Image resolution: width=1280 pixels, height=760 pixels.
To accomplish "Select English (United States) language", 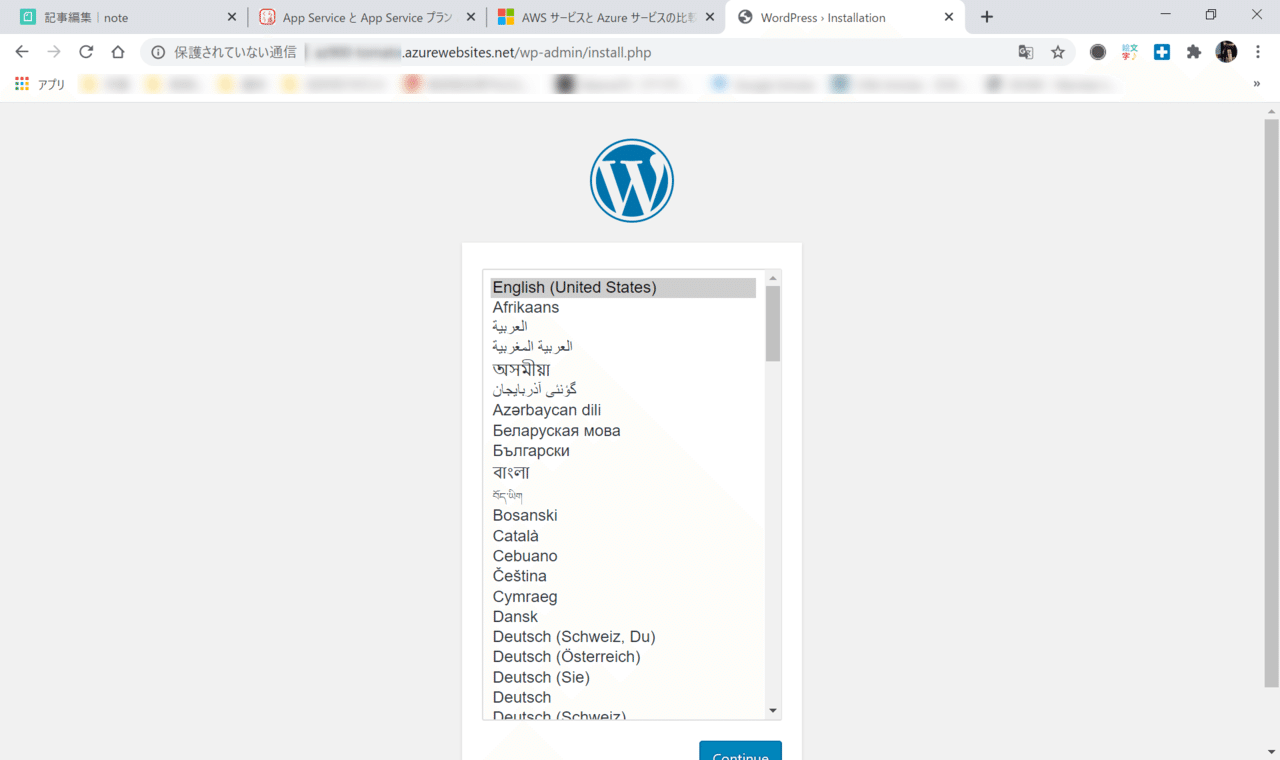I will tap(623, 287).
